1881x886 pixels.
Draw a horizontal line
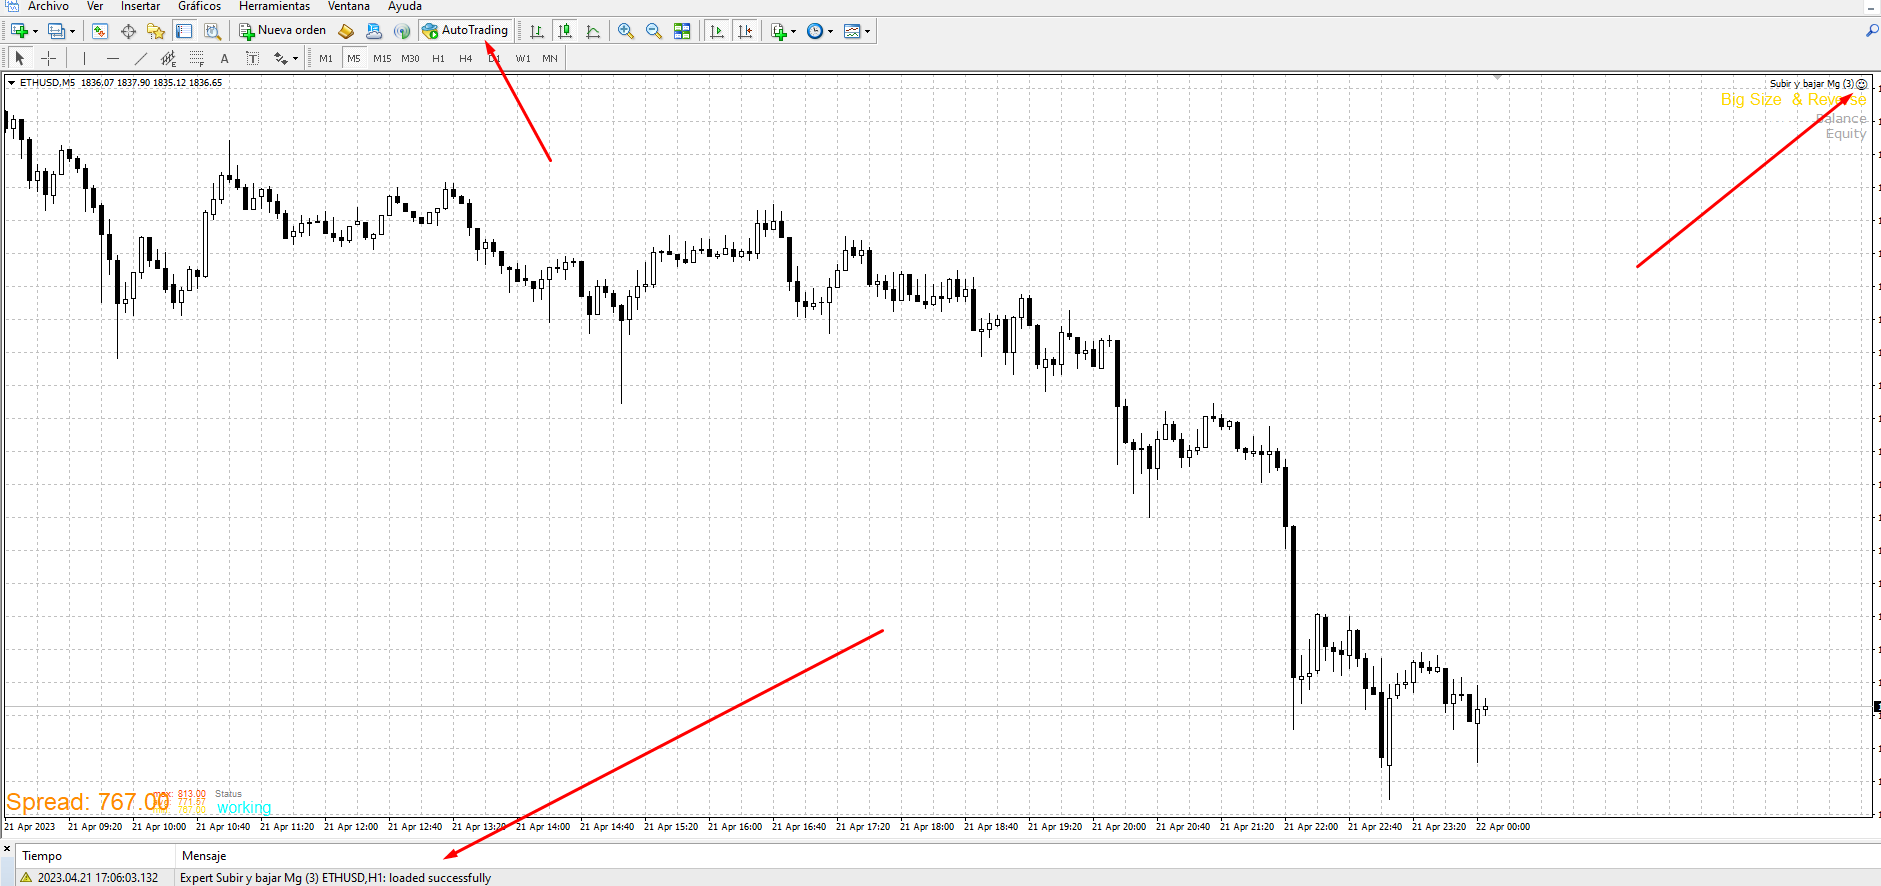(x=113, y=58)
